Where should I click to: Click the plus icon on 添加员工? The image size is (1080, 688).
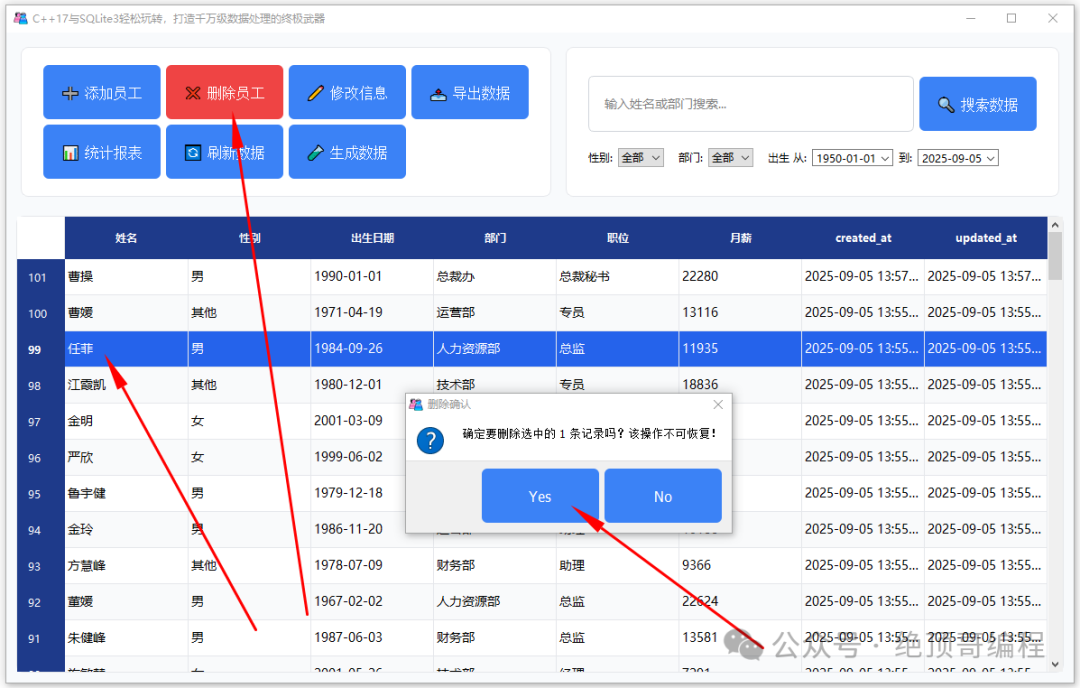tap(70, 93)
